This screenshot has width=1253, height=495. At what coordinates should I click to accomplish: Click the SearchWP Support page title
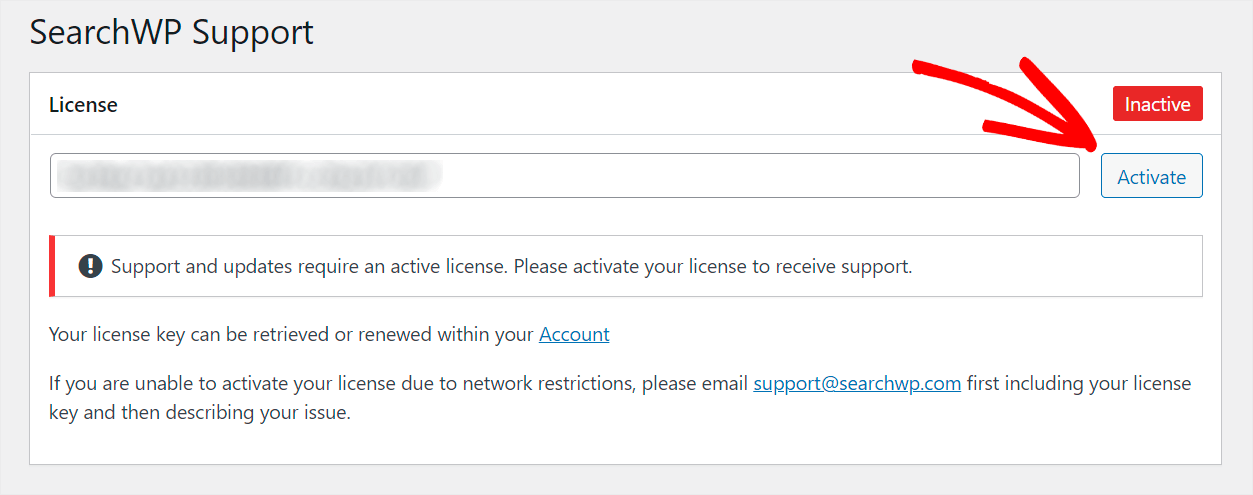tap(171, 32)
